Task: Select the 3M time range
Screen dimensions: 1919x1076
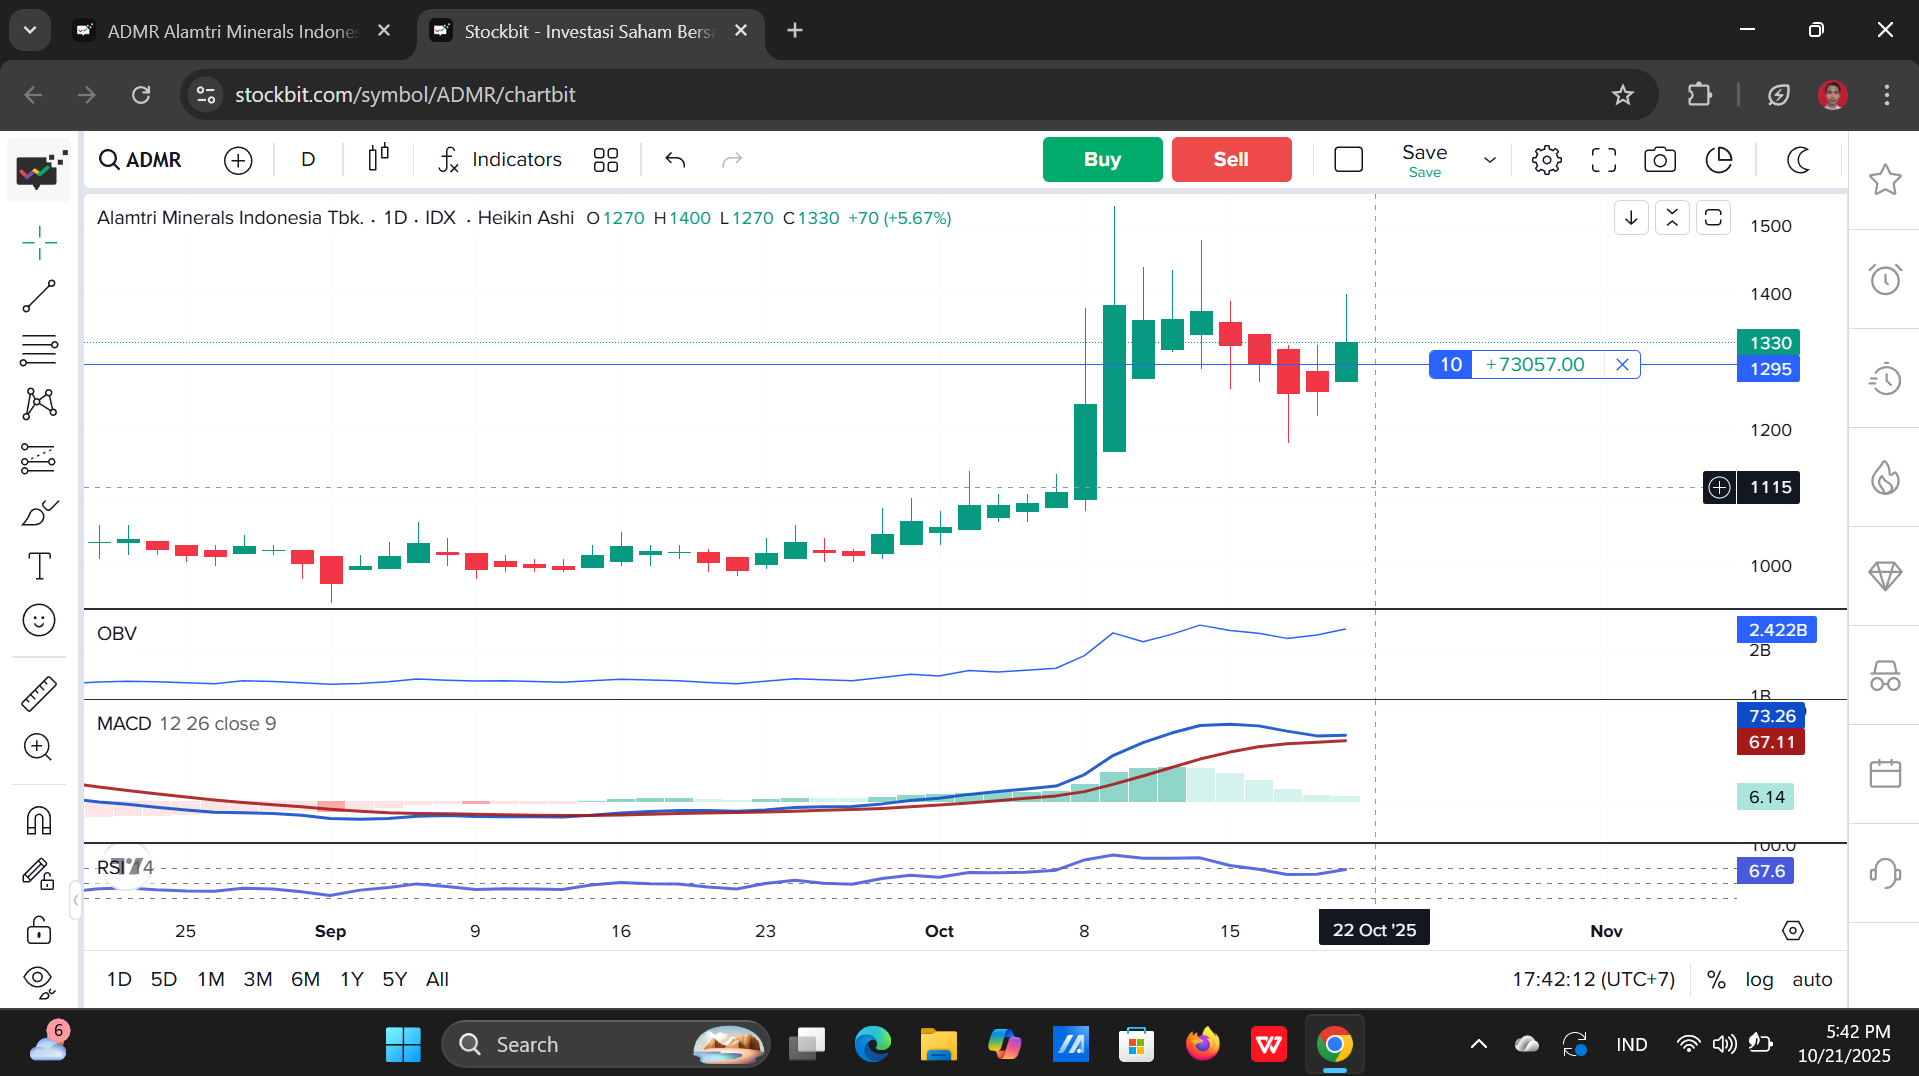Action: (x=258, y=980)
